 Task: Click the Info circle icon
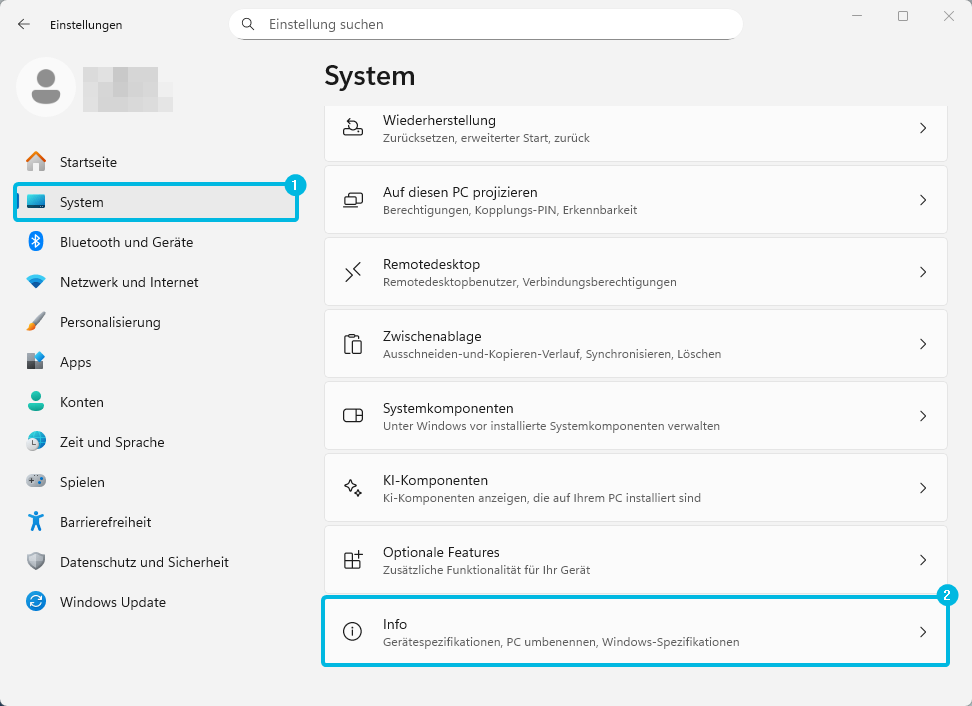tap(353, 632)
